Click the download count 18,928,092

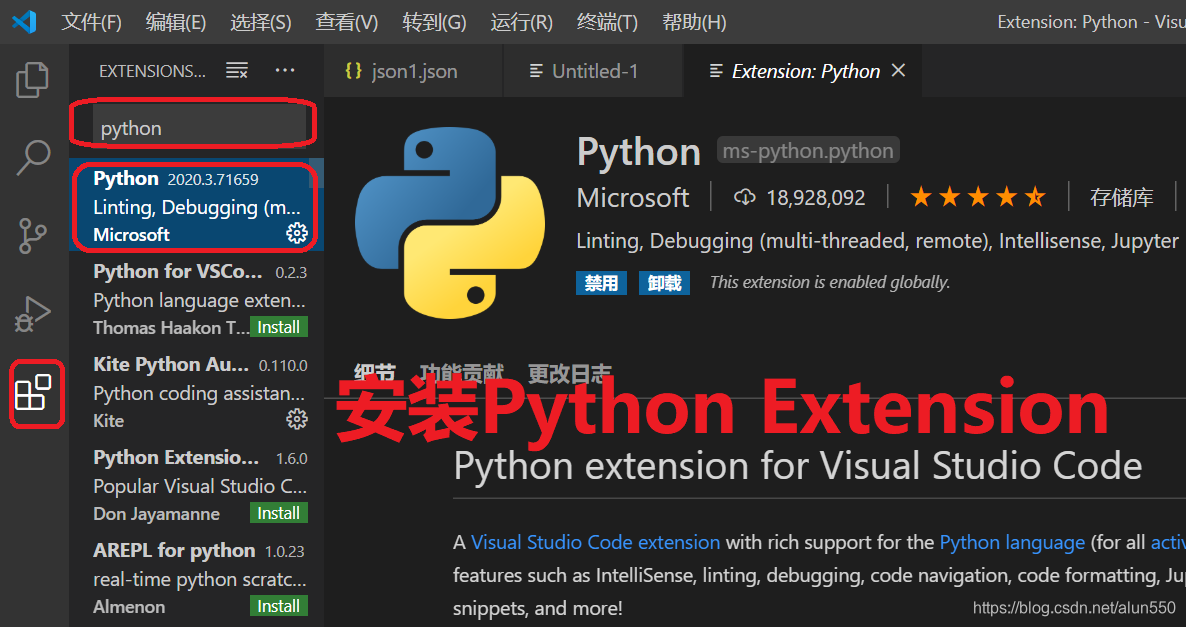(815, 197)
